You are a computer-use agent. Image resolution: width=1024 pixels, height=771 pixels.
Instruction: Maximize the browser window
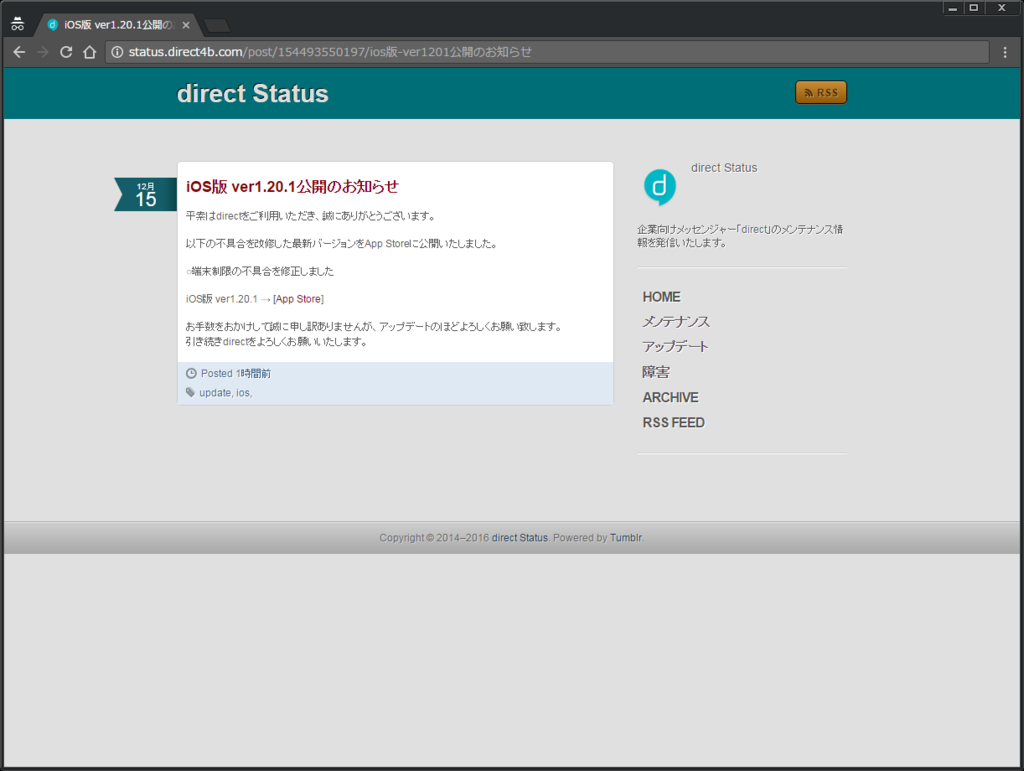[974, 8]
